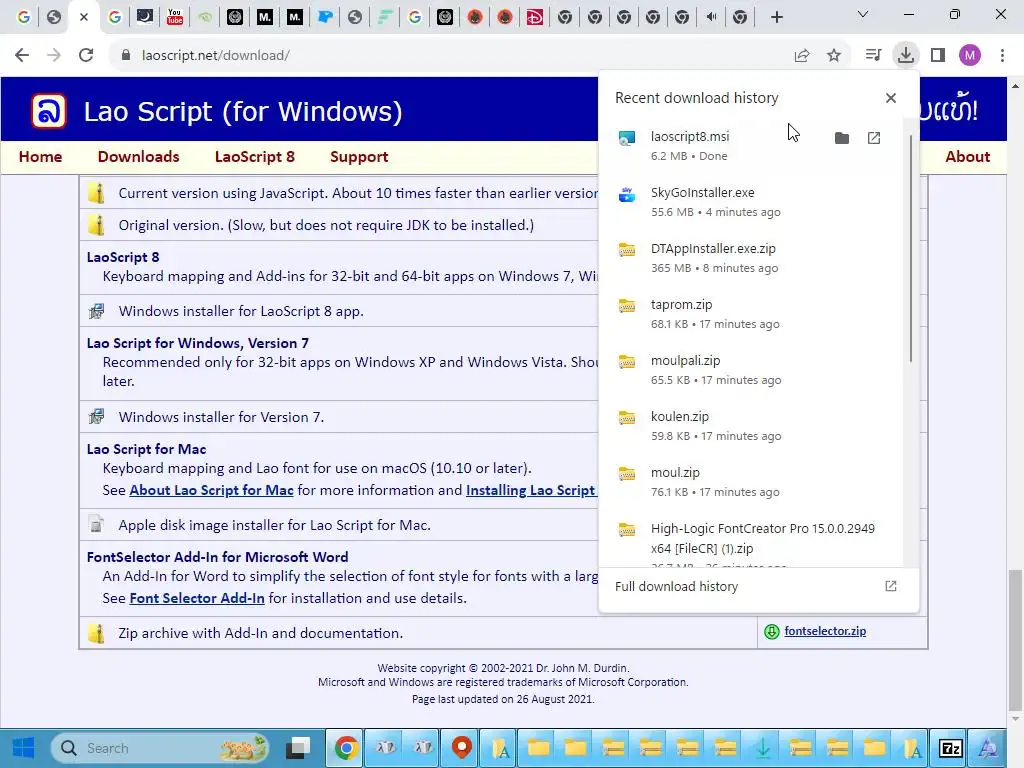Open the DTAppInstaller.exe.zip download
Viewport: 1024px width, 768px height.
tap(750, 258)
